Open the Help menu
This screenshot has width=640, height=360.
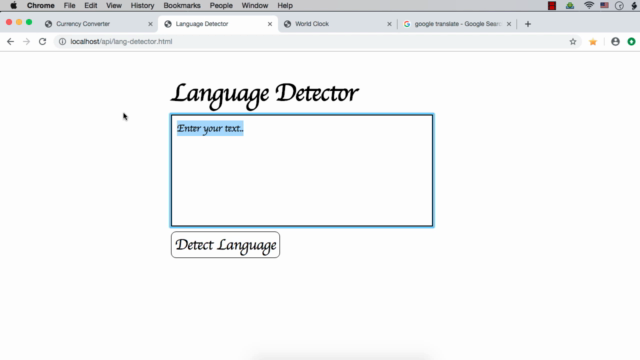(285, 6)
